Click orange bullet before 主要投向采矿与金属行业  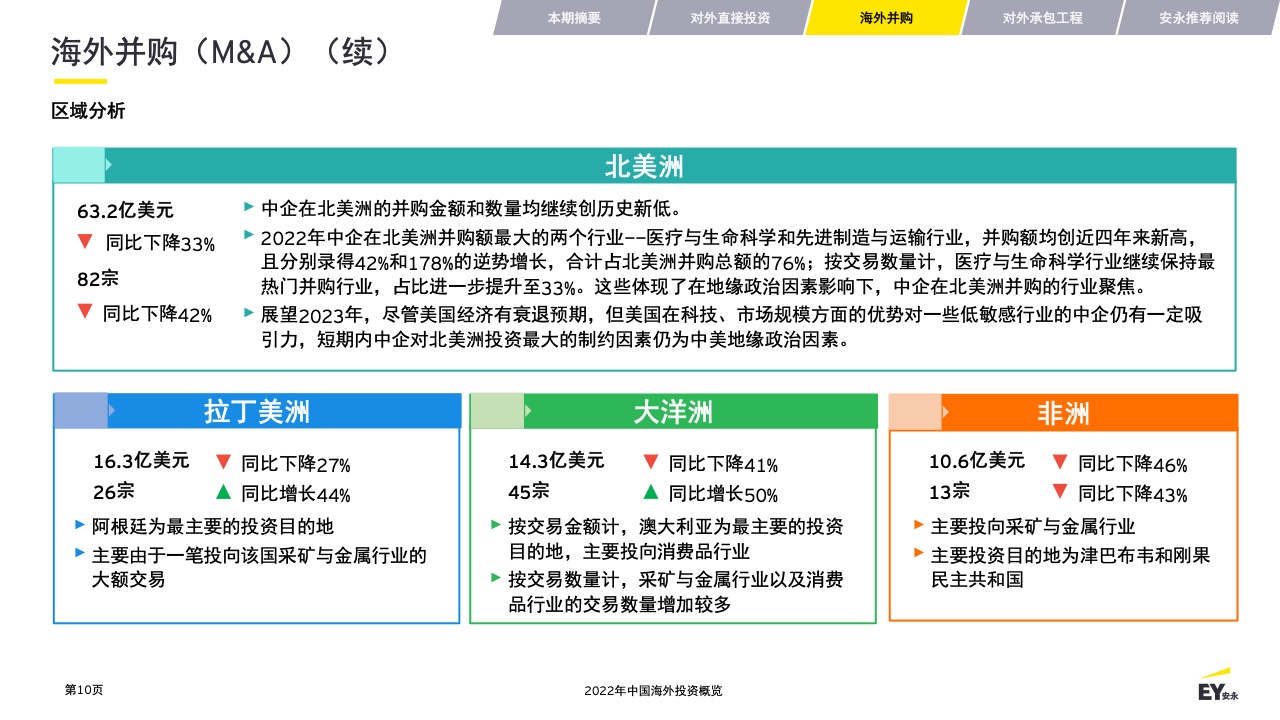click(x=919, y=524)
